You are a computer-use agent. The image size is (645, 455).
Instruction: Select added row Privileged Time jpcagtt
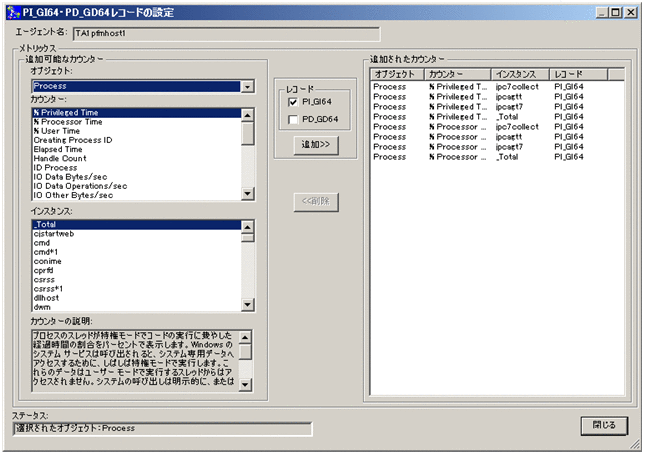point(497,97)
